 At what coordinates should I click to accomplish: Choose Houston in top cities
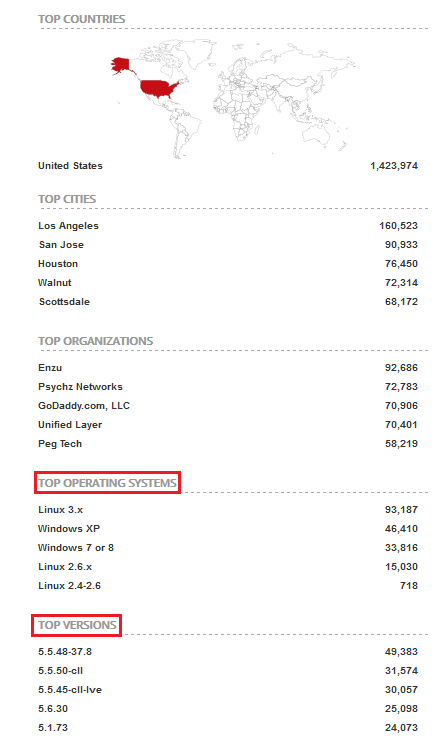(58, 264)
